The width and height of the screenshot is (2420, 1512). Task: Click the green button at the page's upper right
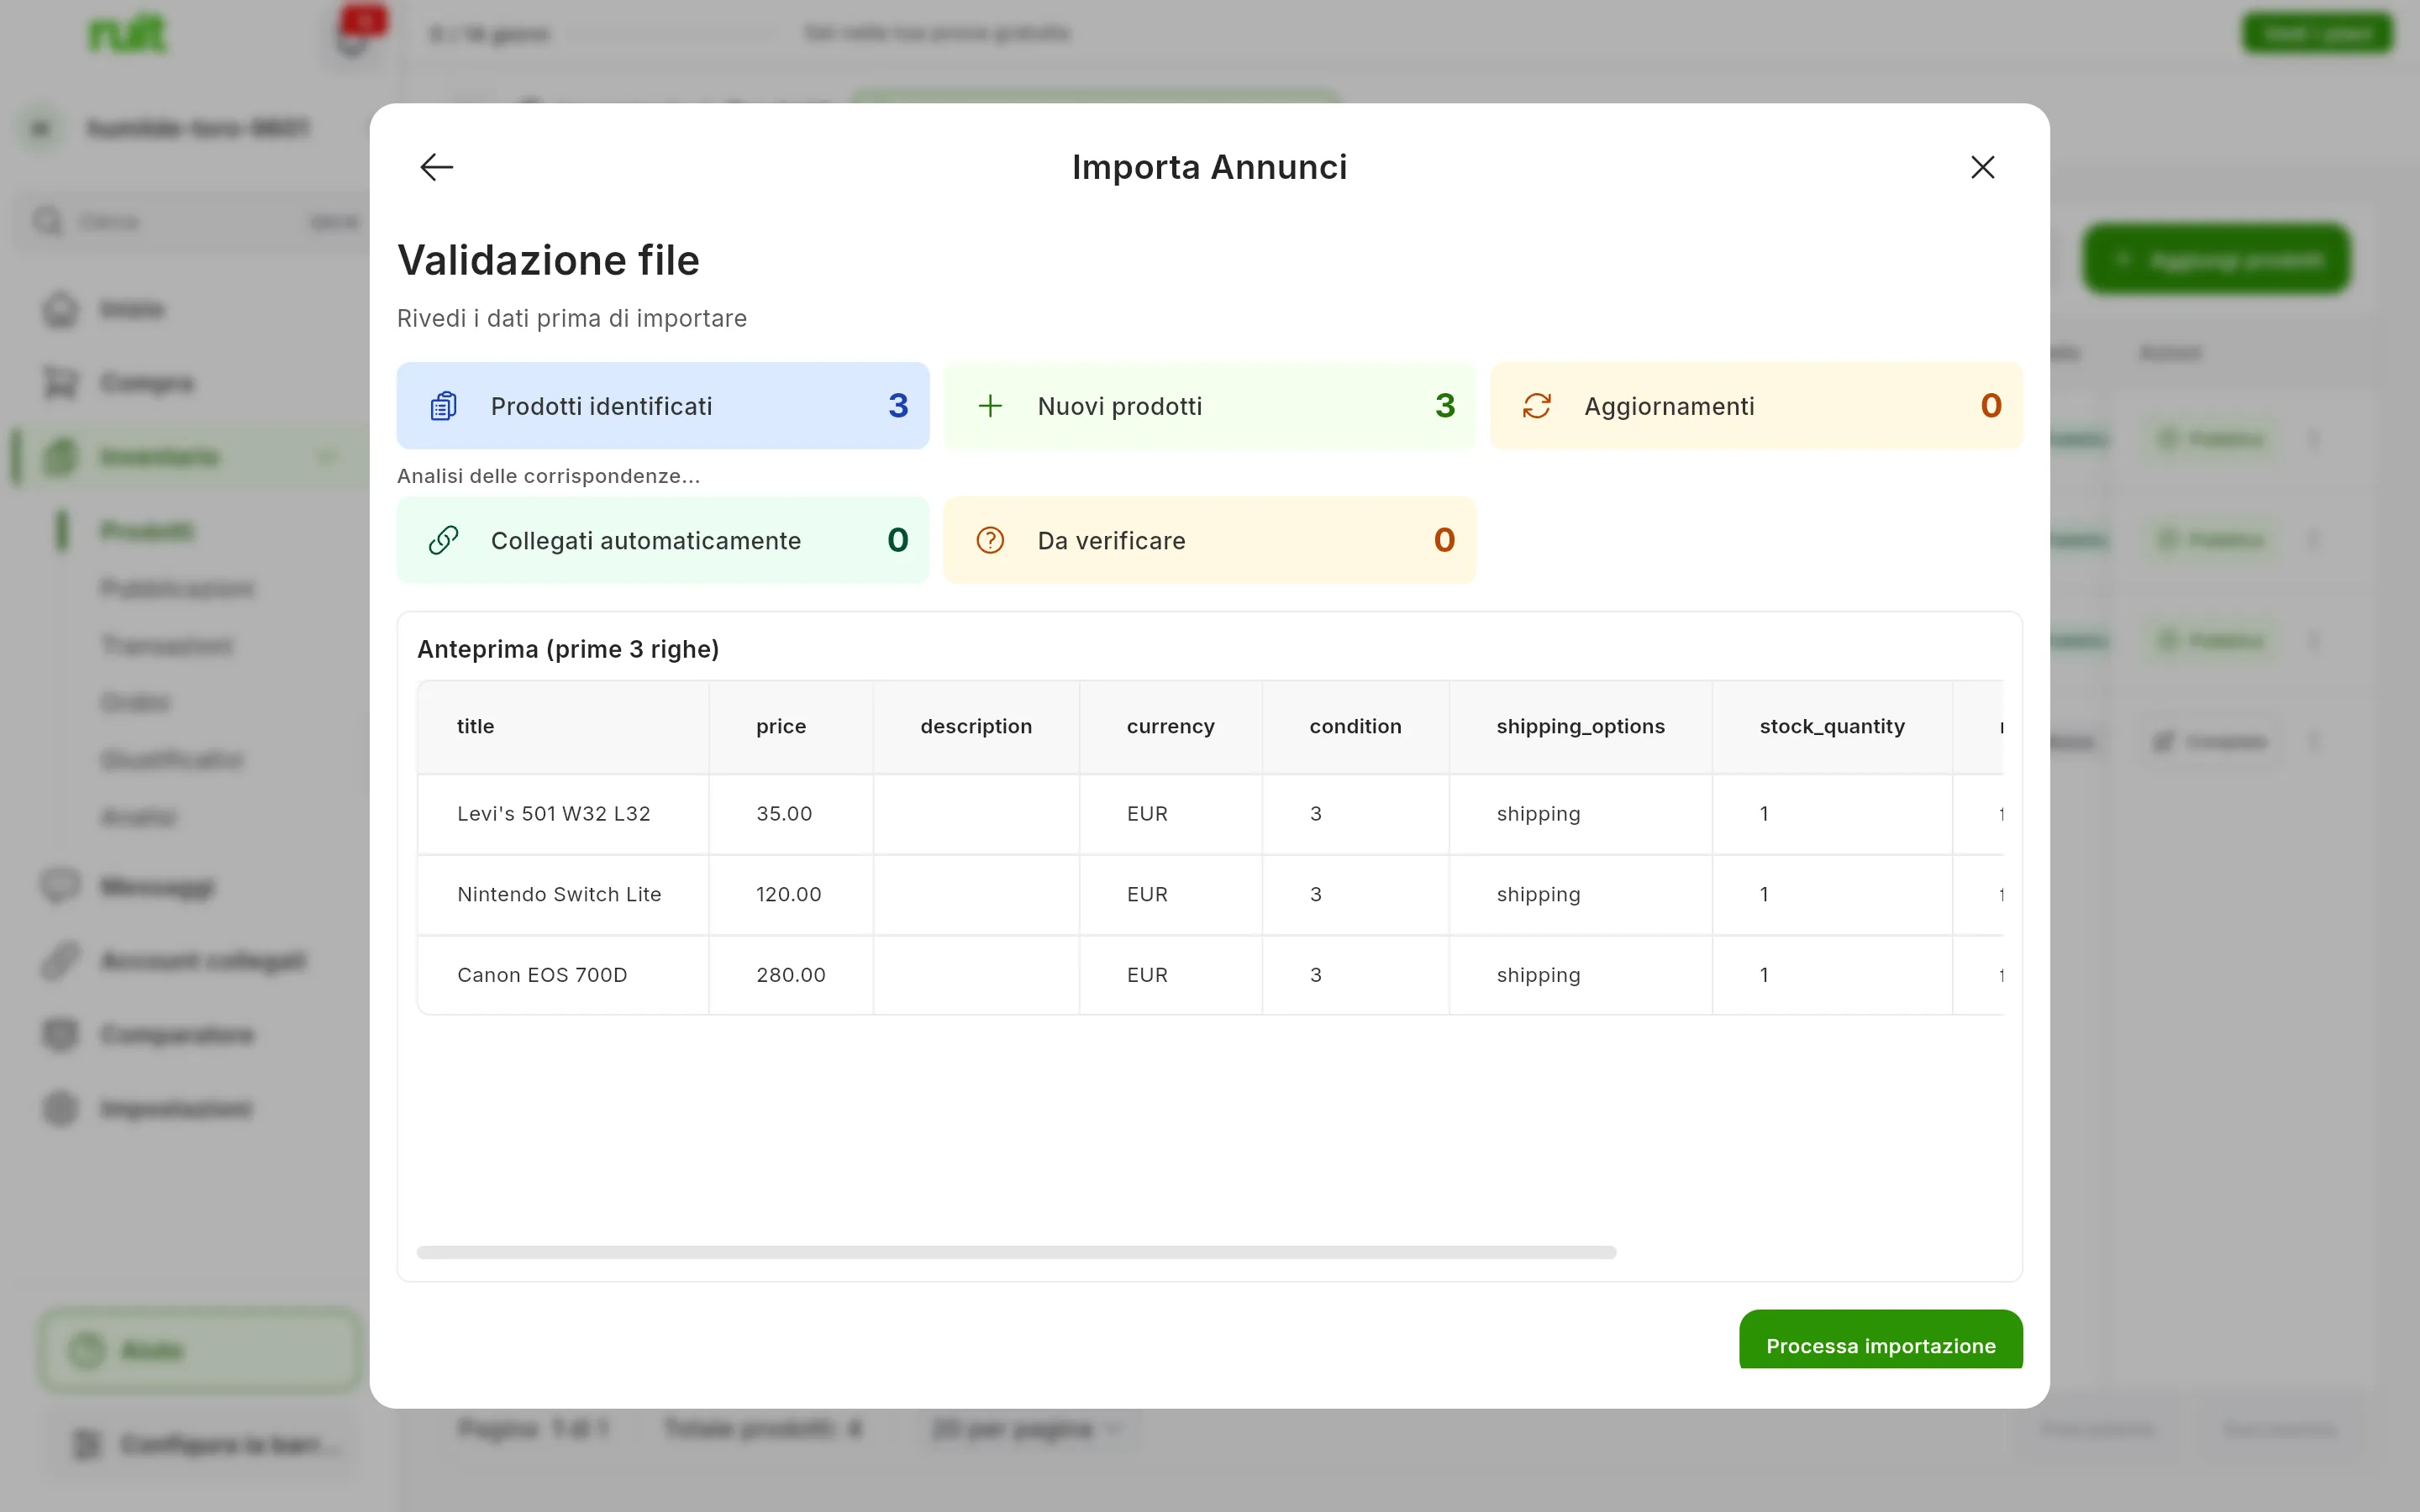pos(2317,34)
